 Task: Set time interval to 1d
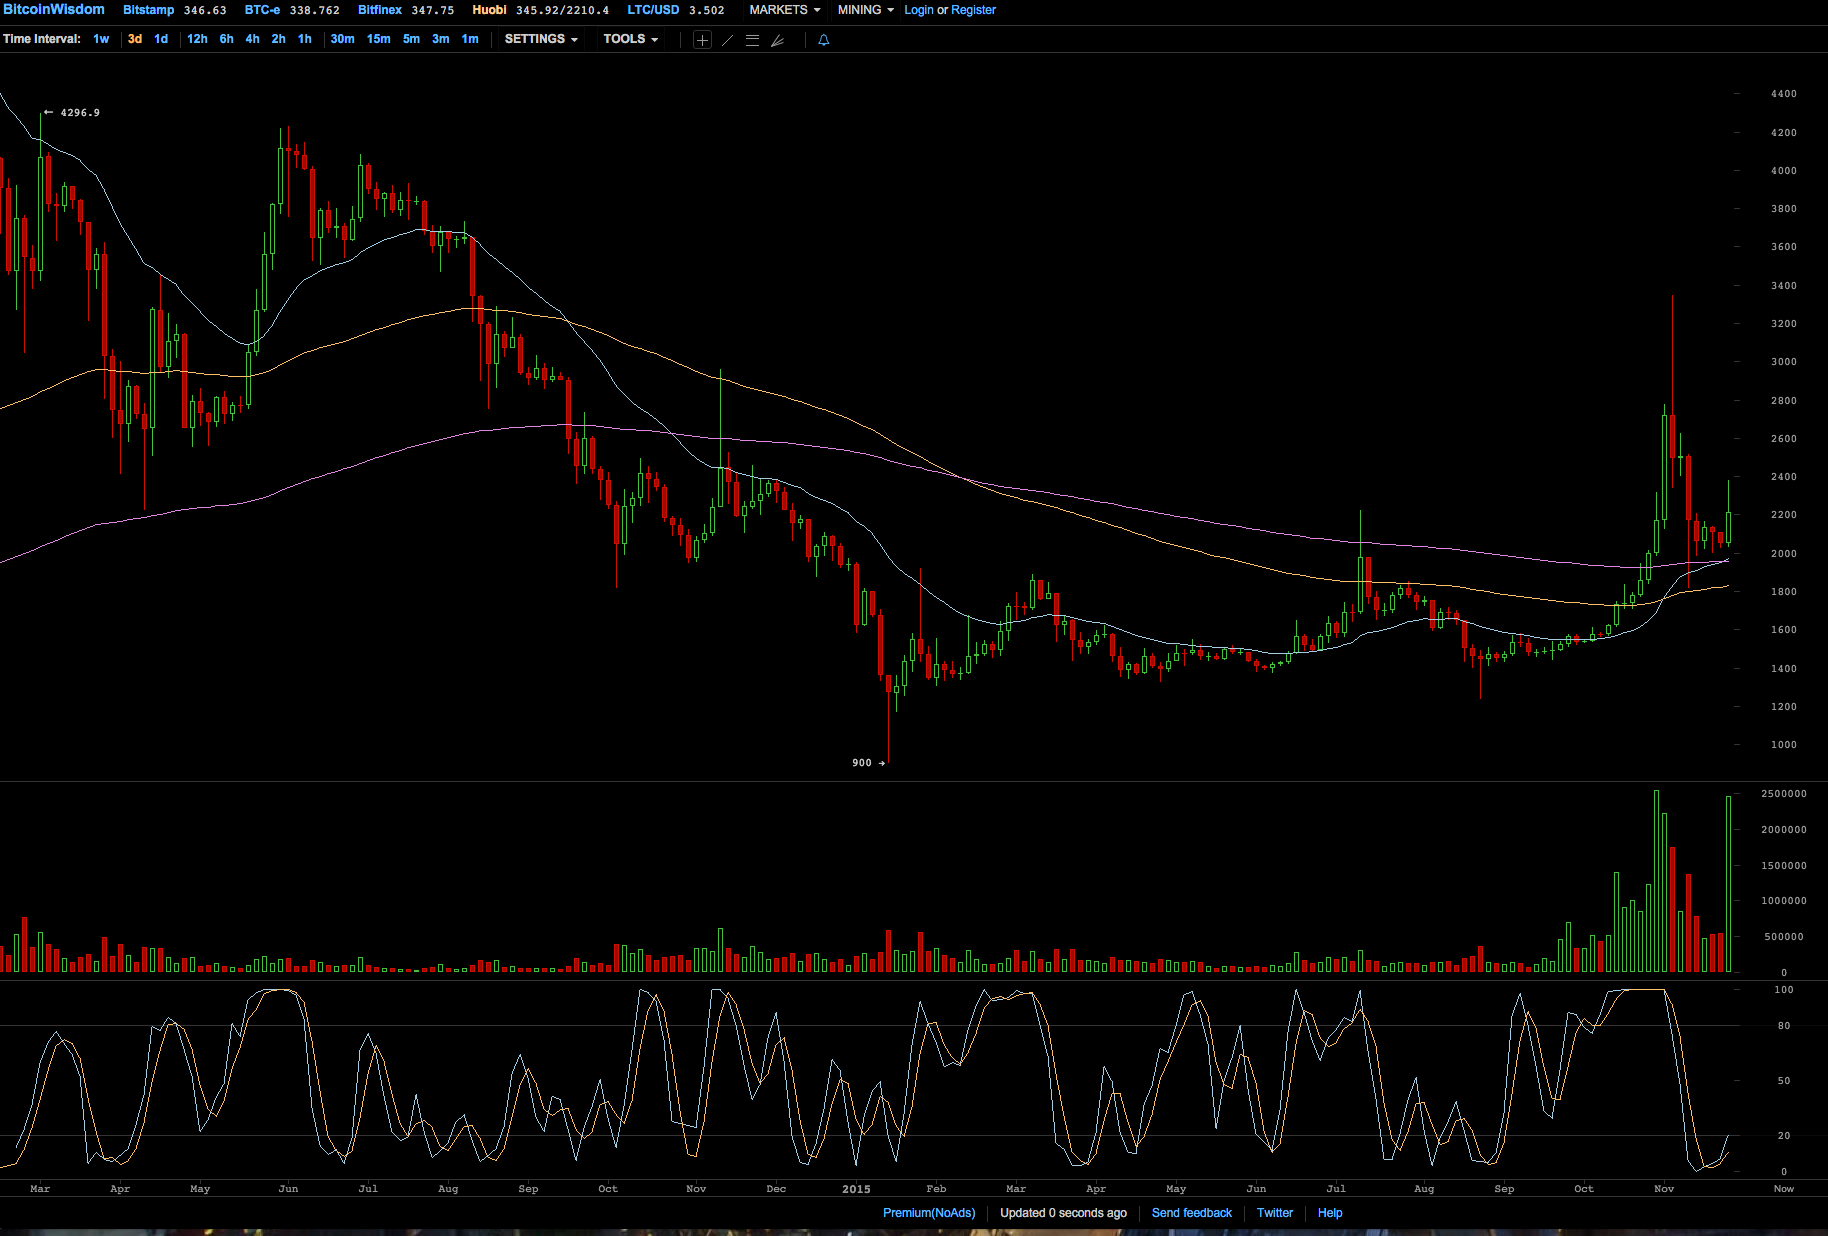coord(161,39)
